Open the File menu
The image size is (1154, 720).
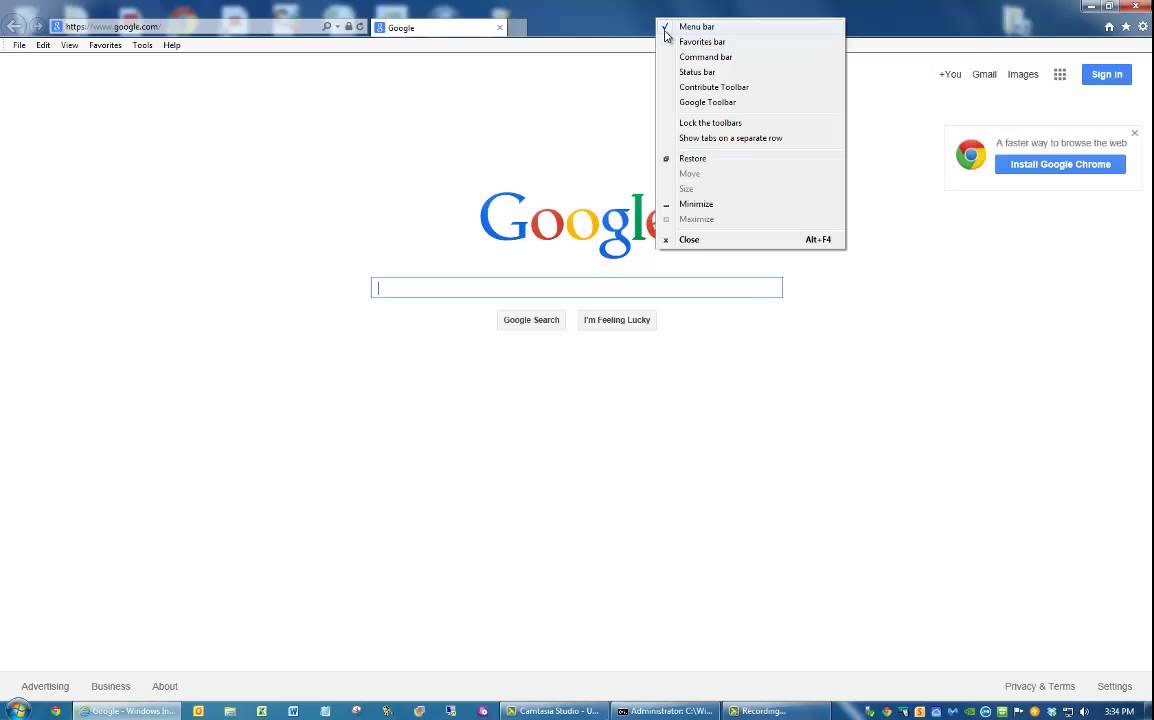(19, 45)
